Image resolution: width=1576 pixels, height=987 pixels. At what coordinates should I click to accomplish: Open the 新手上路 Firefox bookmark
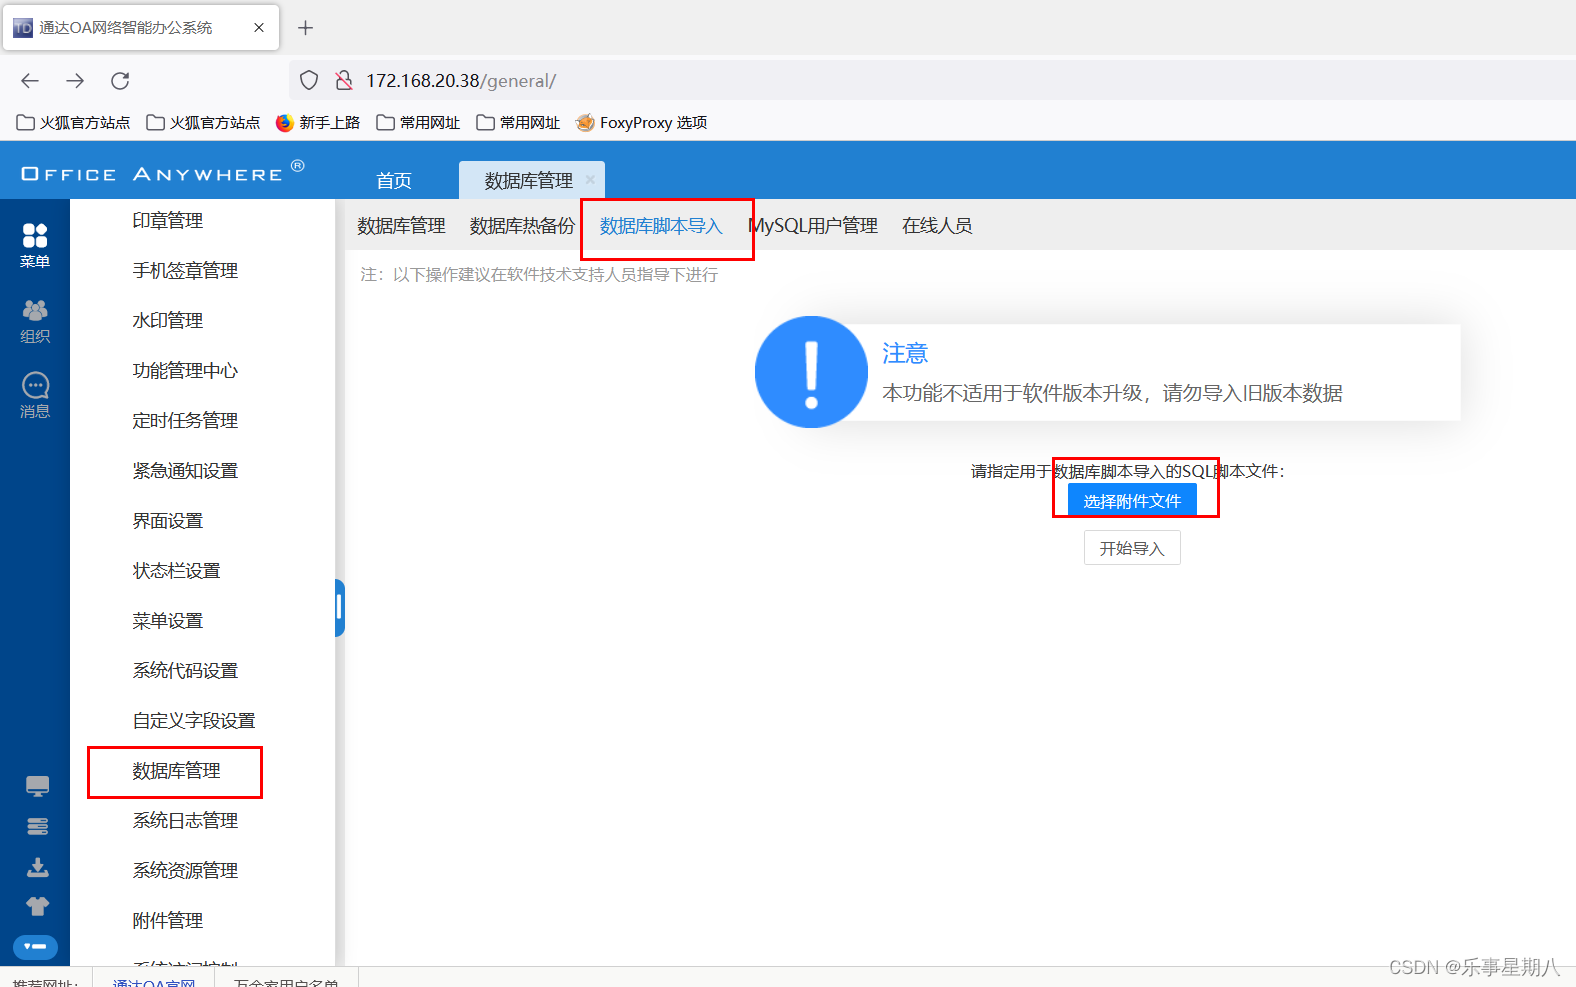(318, 123)
